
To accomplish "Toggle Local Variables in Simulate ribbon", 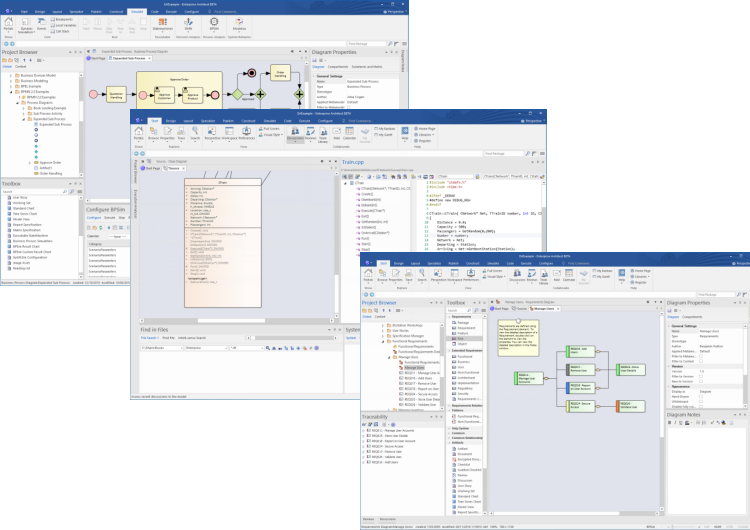I will pos(64,25).
